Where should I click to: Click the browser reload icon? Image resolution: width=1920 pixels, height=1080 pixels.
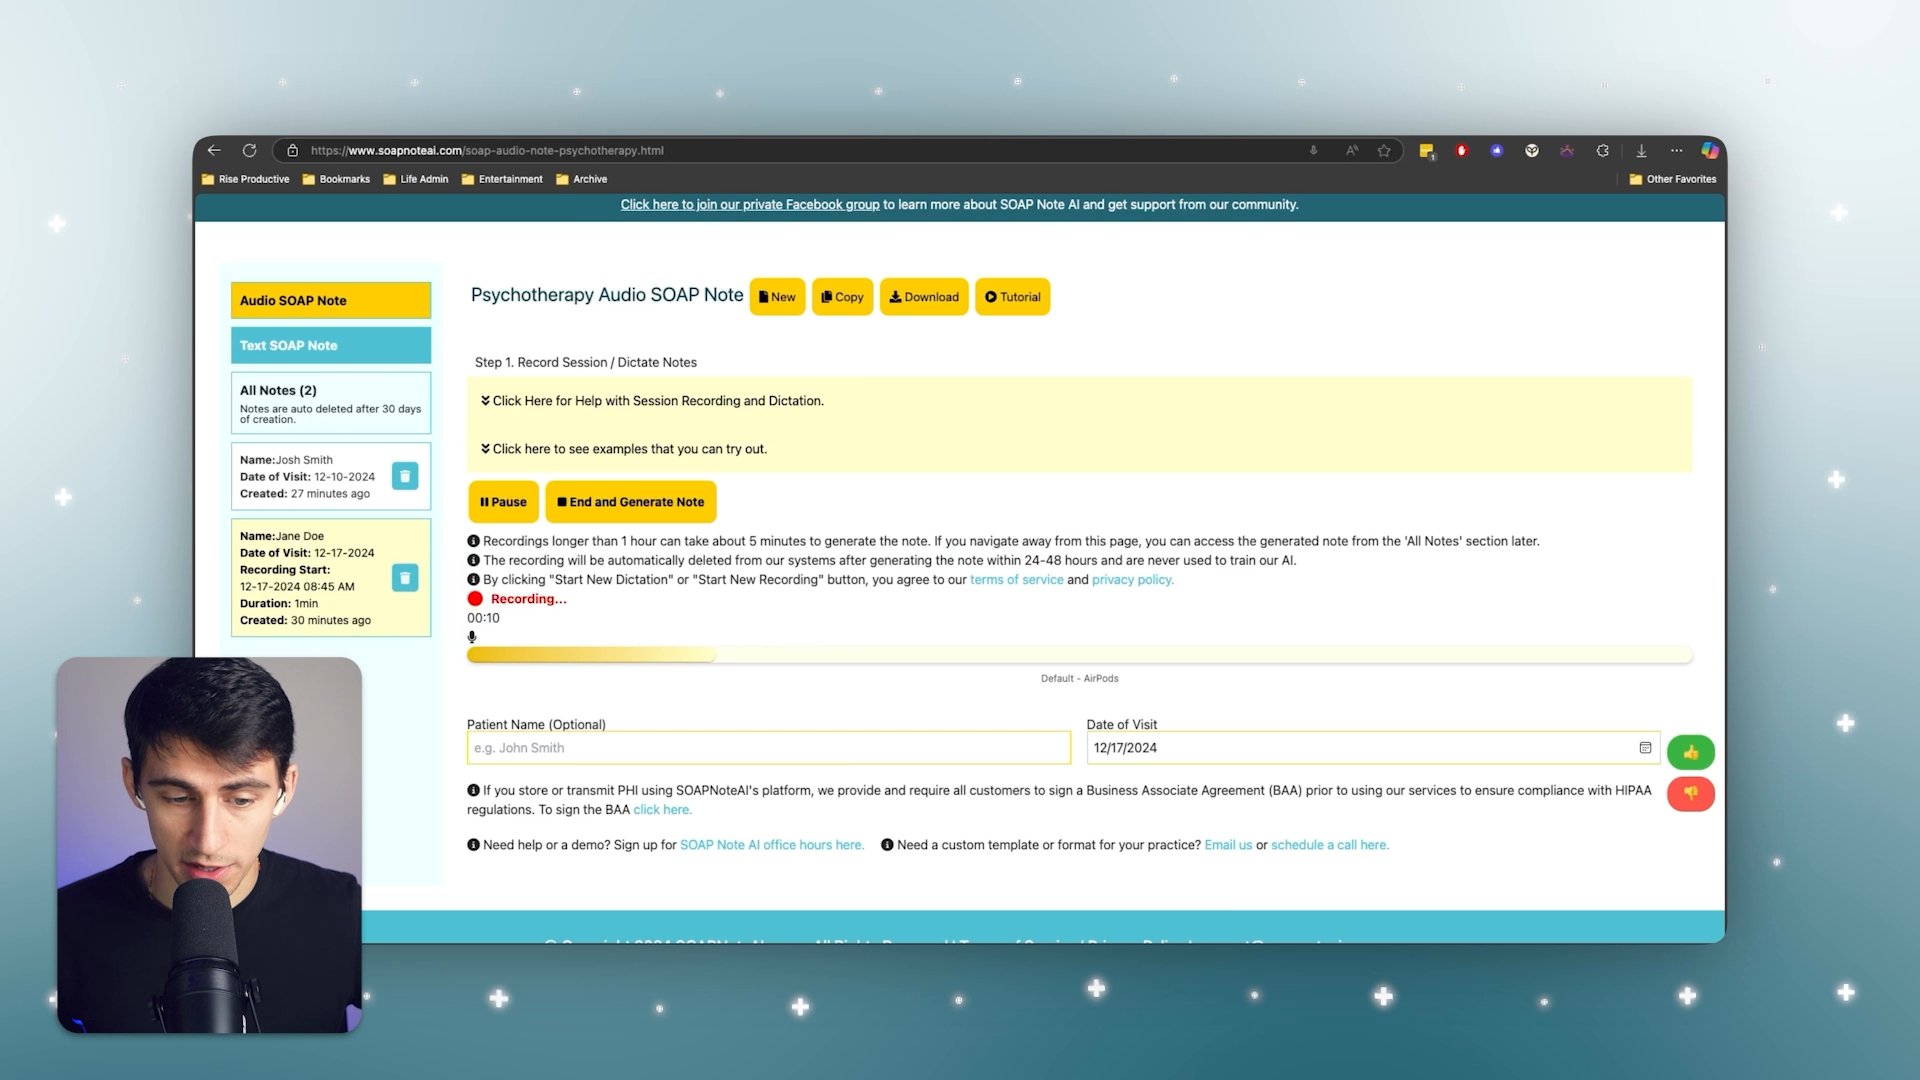[249, 150]
